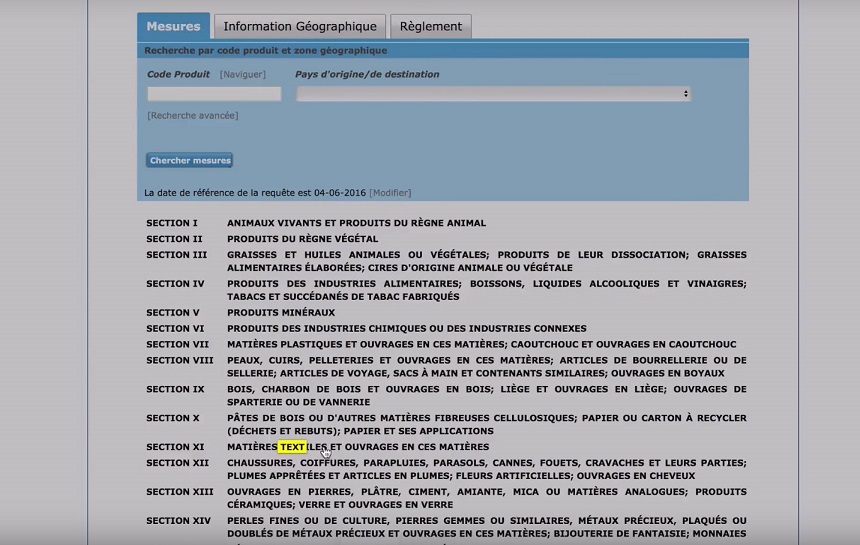Open Section VI Produits des industries chimiques
Screen dimensions: 860x545
point(406,329)
